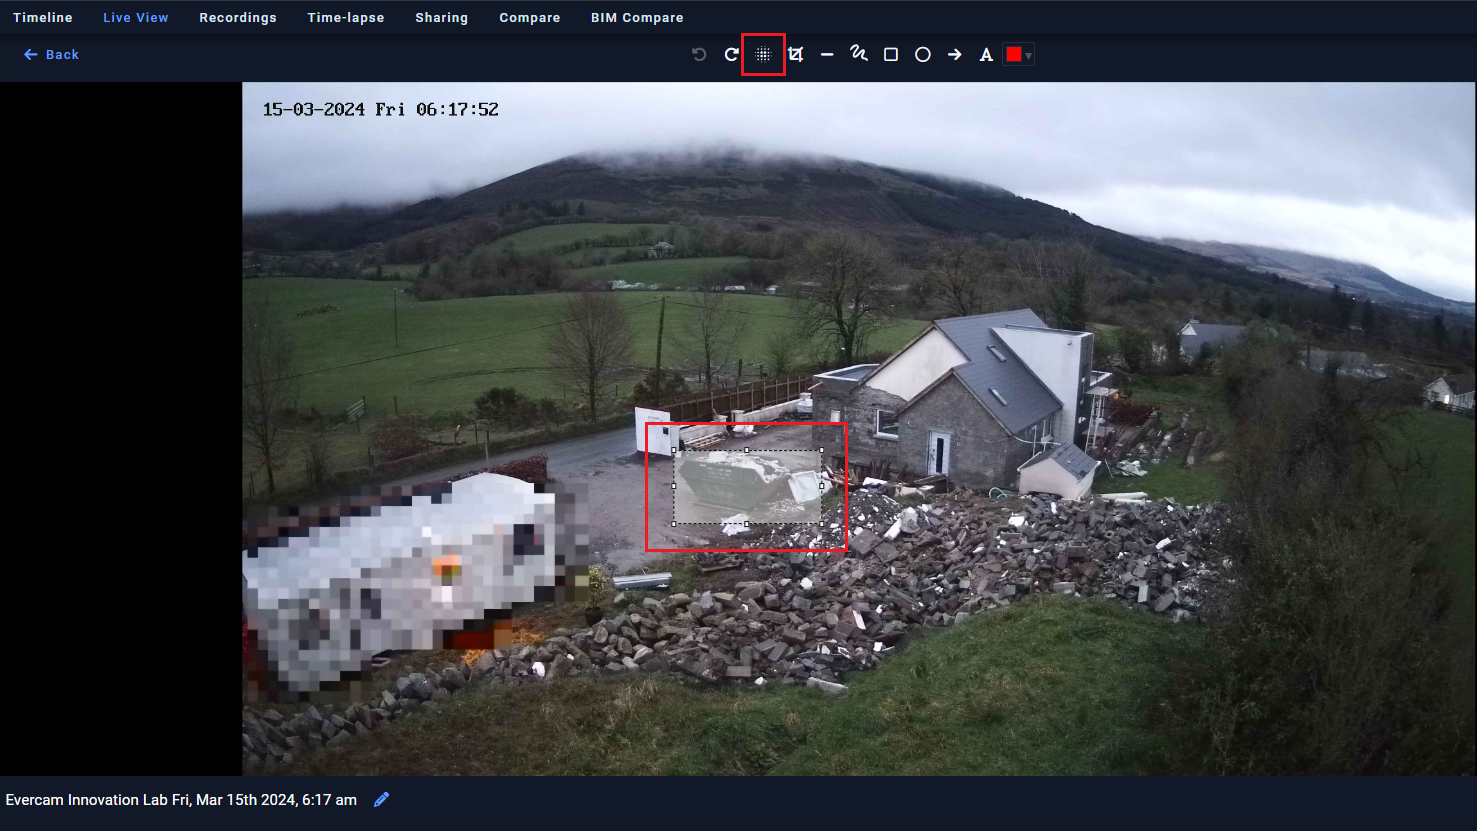1477x831 pixels.
Task: Switch to the Time-lapse view
Action: tap(346, 17)
